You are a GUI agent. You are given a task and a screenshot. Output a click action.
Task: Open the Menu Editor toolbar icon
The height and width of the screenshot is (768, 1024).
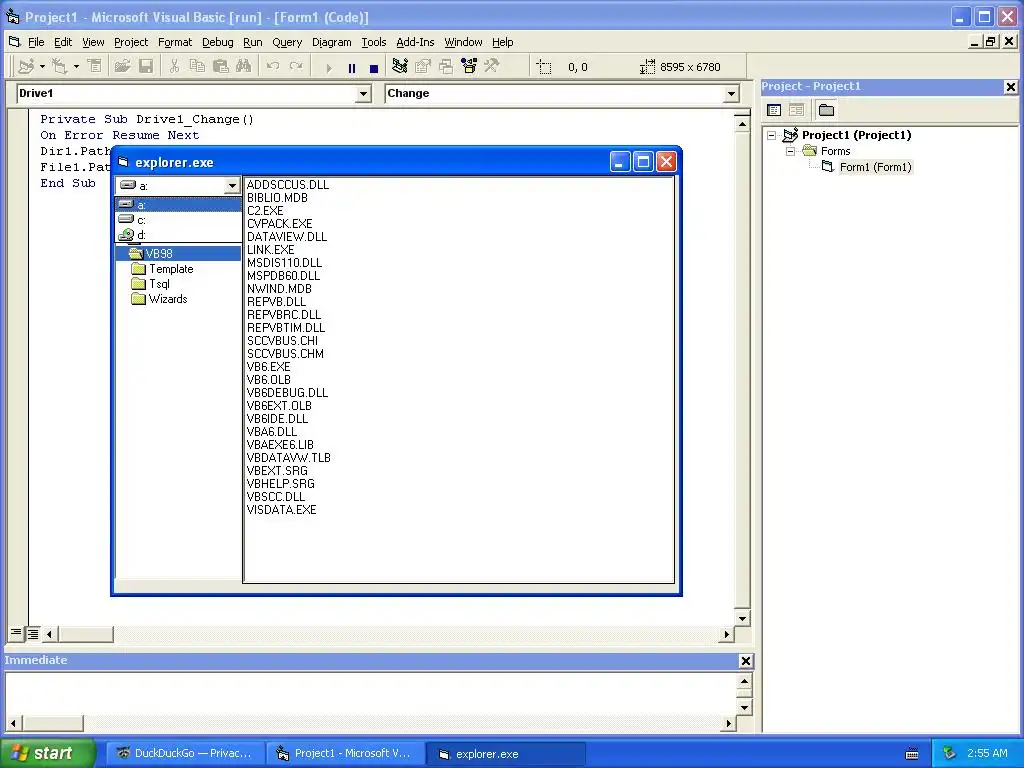point(95,67)
